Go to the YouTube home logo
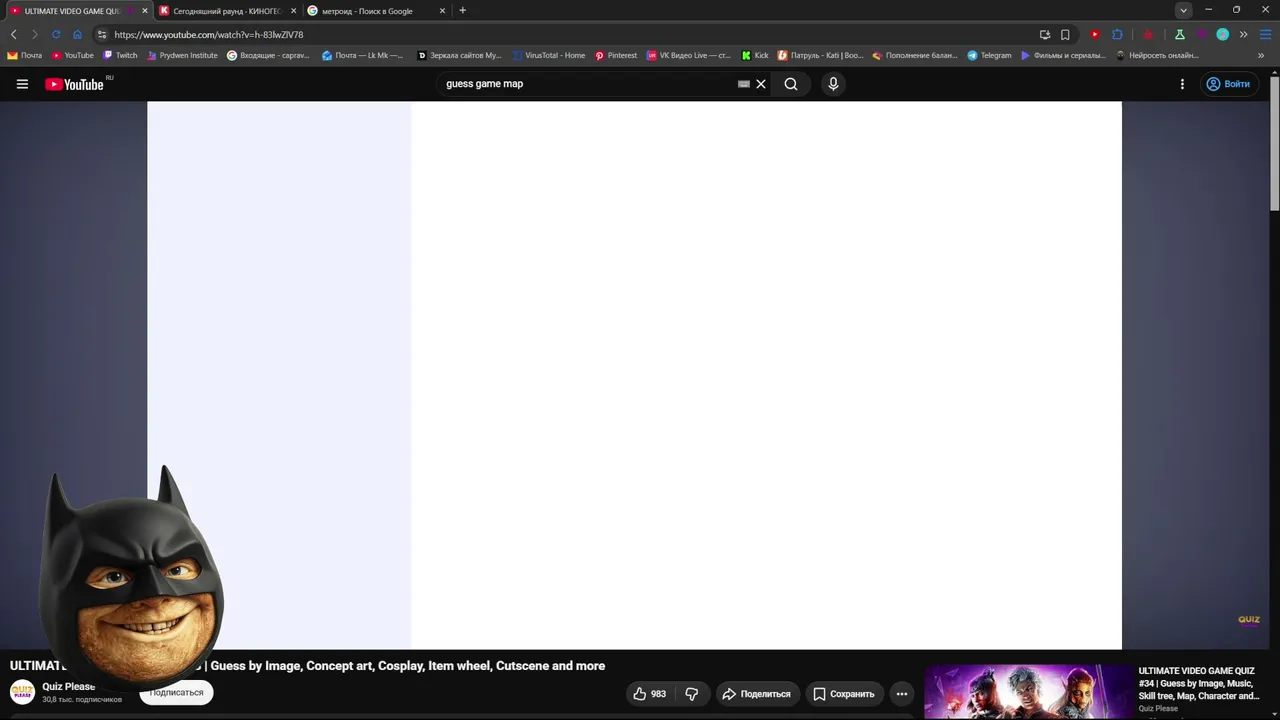 pyautogui.click(x=74, y=84)
